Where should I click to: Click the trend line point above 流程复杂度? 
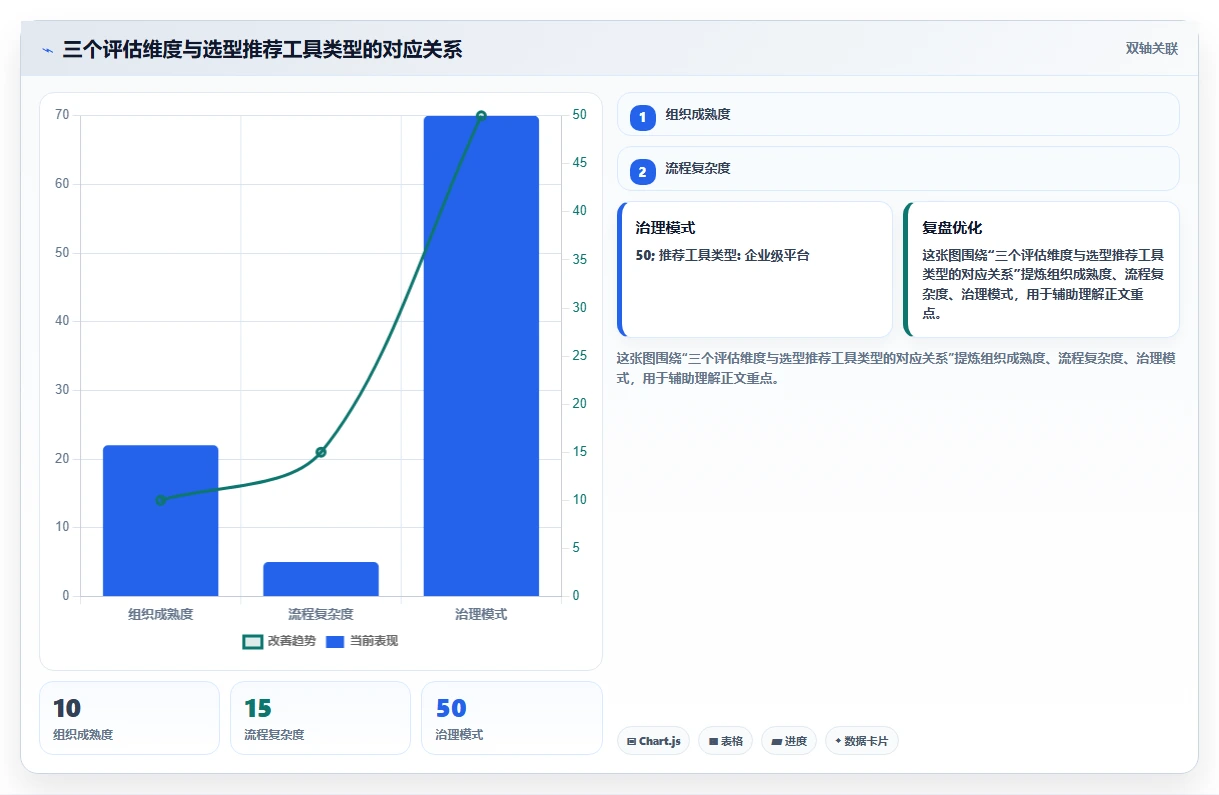tap(321, 452)
